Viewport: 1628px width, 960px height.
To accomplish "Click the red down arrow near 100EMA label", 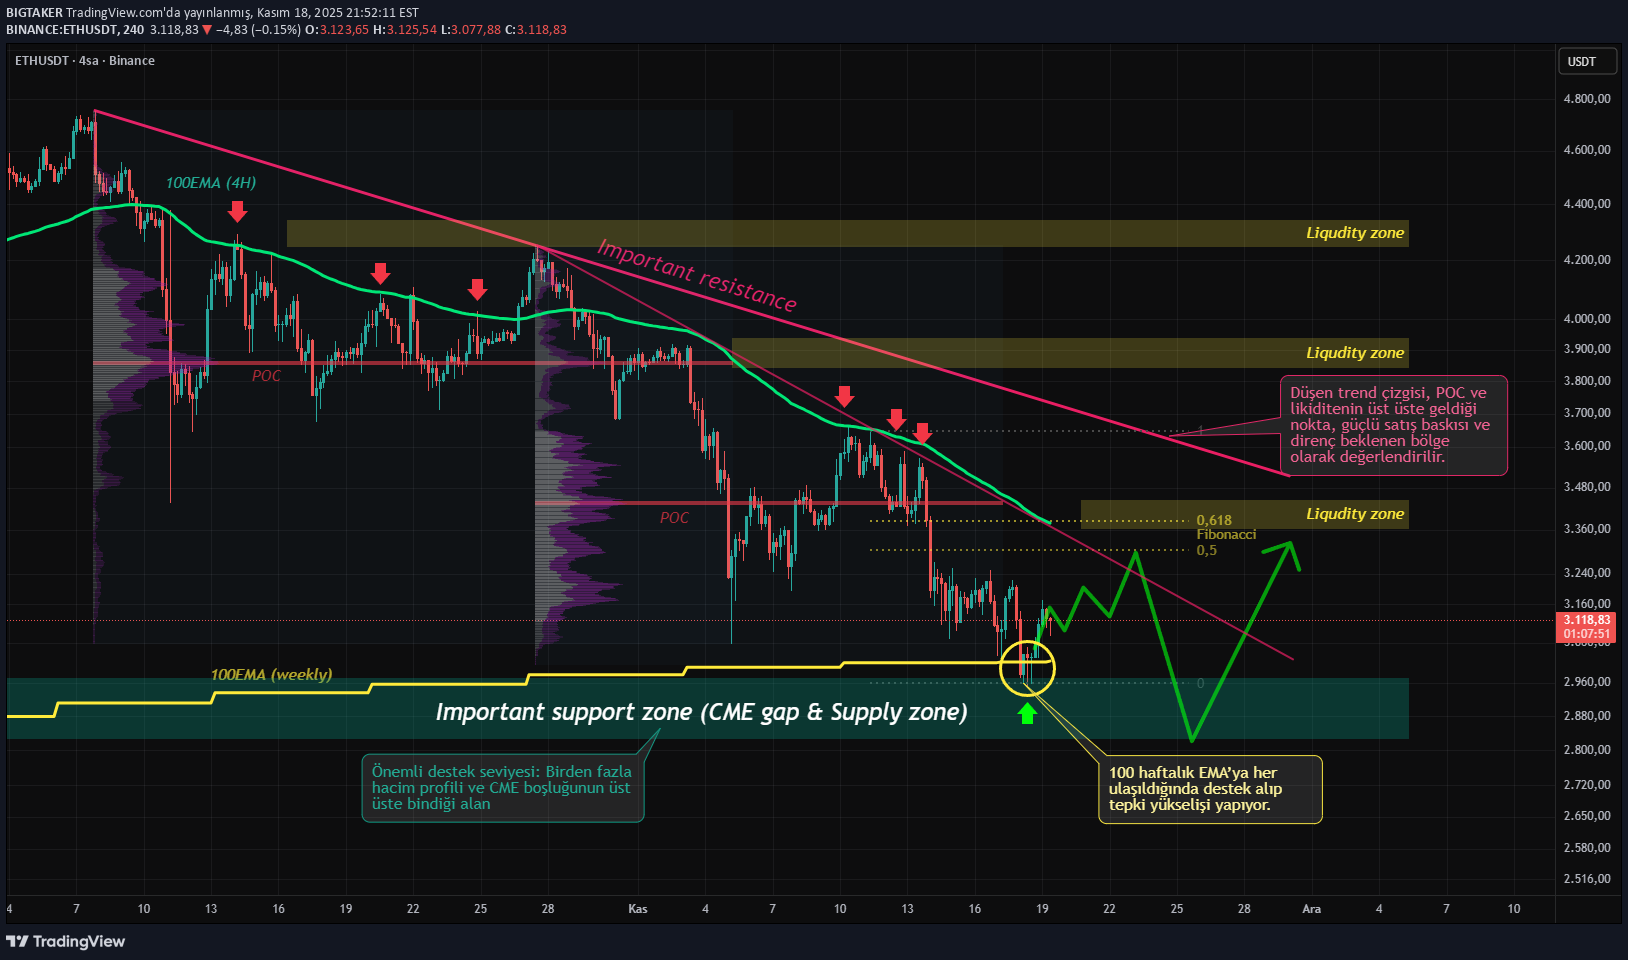I will (237, 212).
